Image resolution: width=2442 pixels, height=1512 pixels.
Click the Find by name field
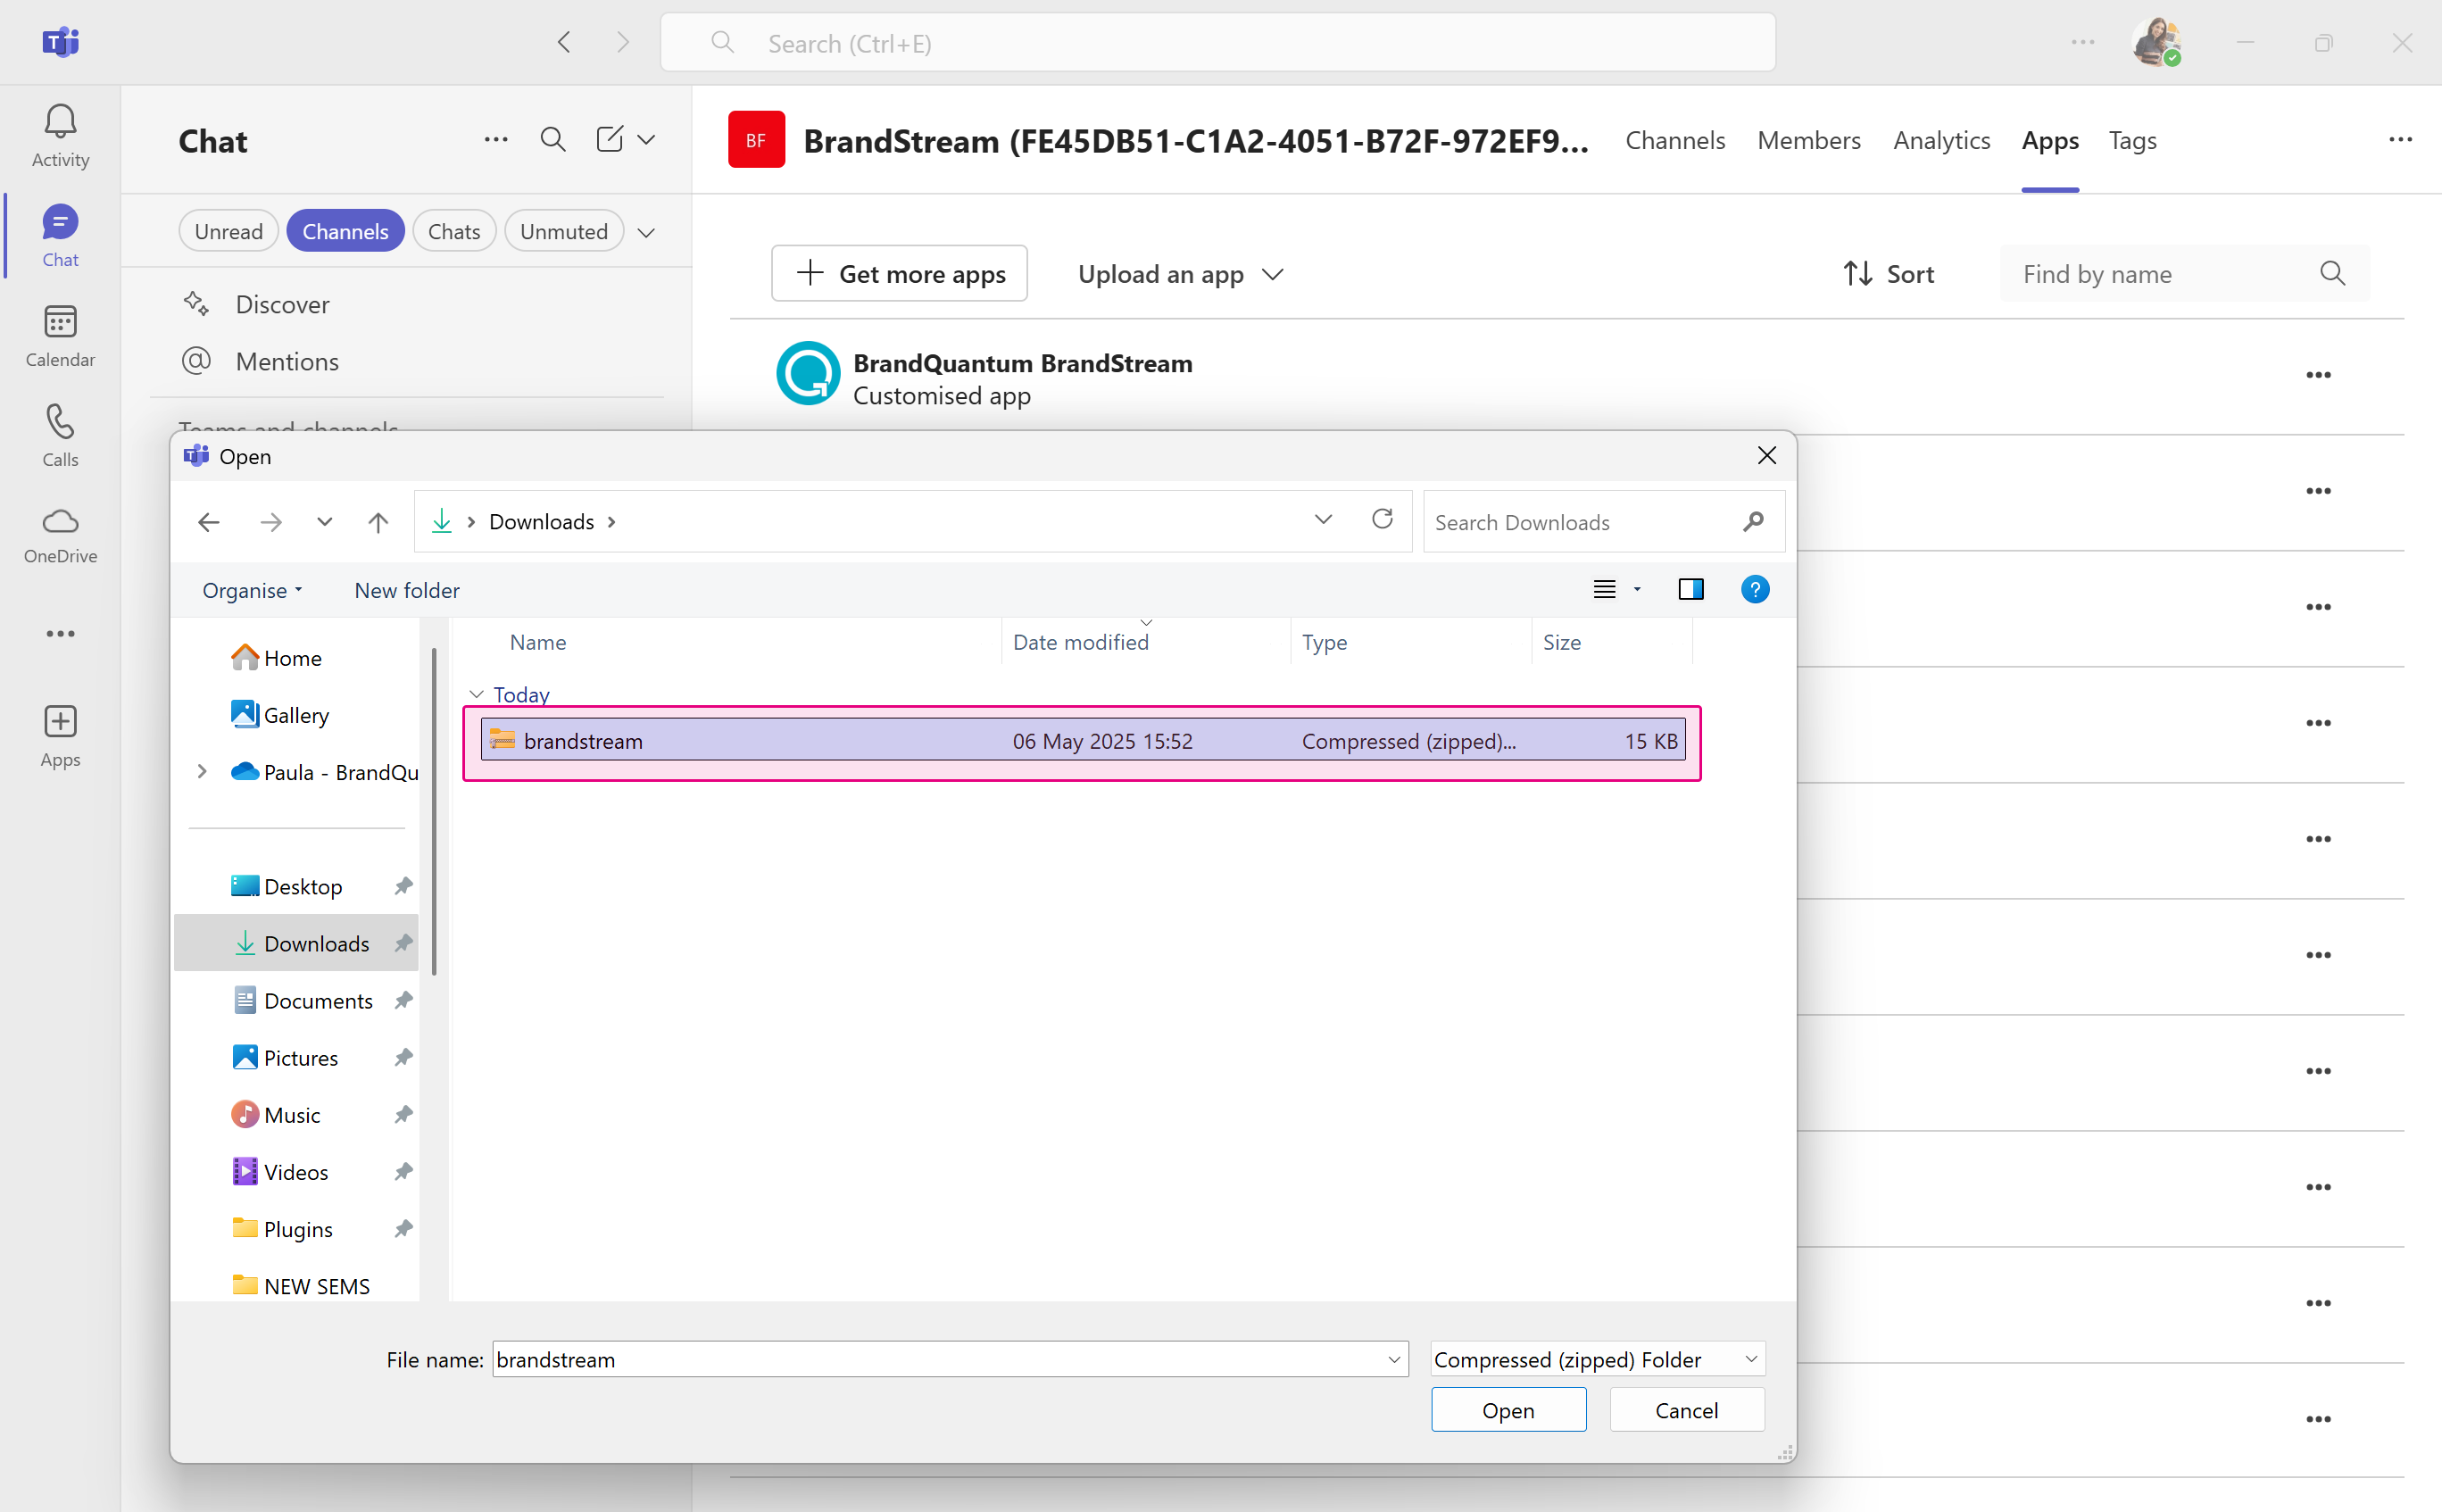2184,274
